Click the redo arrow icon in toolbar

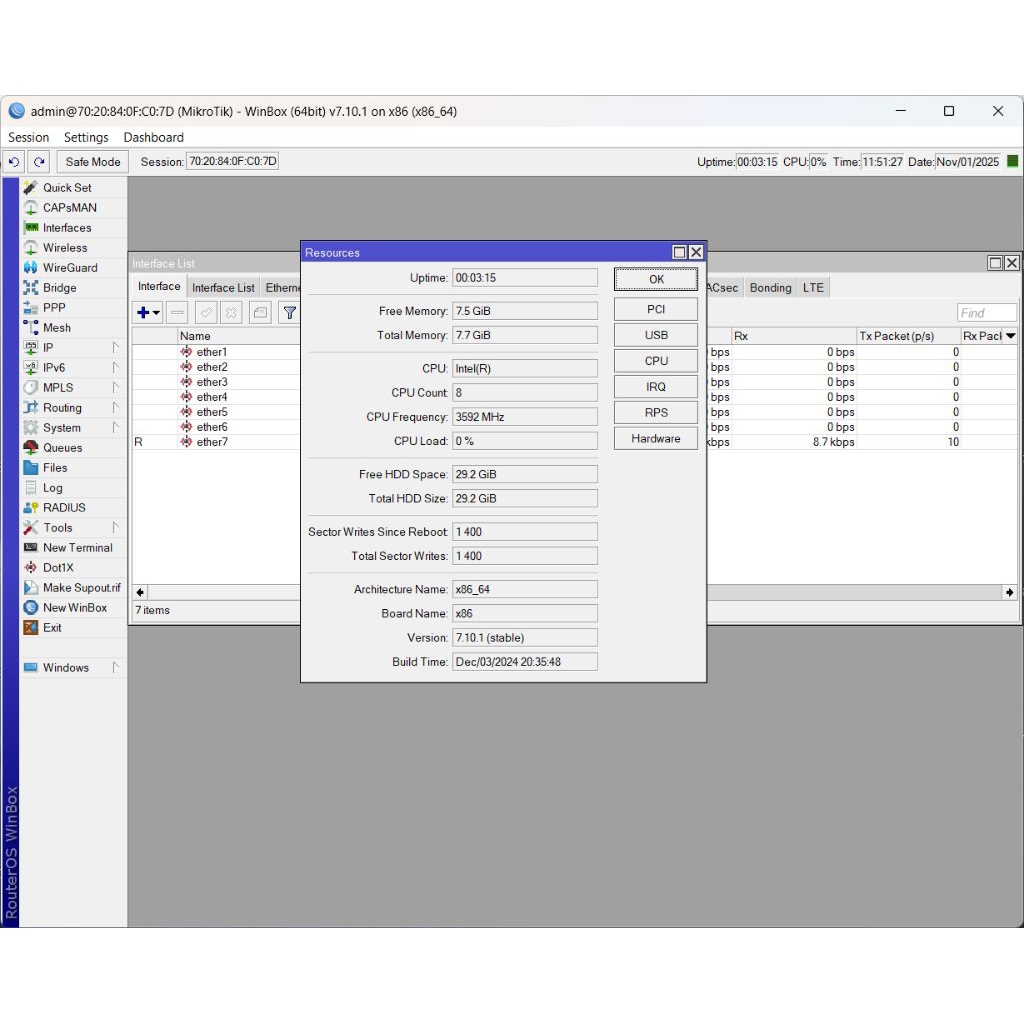point(38,161)
